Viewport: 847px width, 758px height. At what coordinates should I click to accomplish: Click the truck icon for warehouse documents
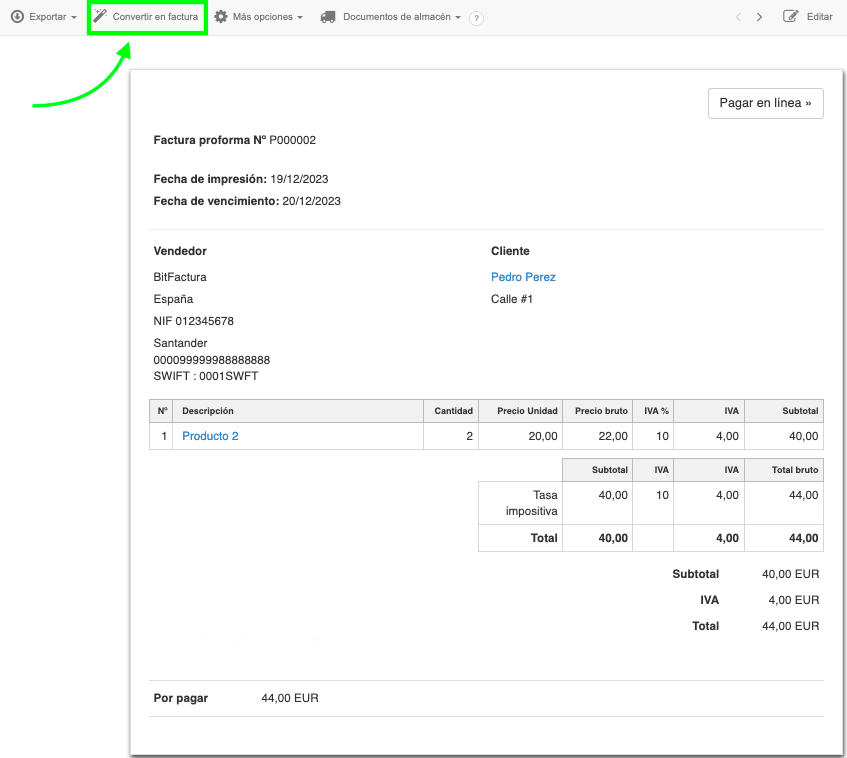coord(328,17)
